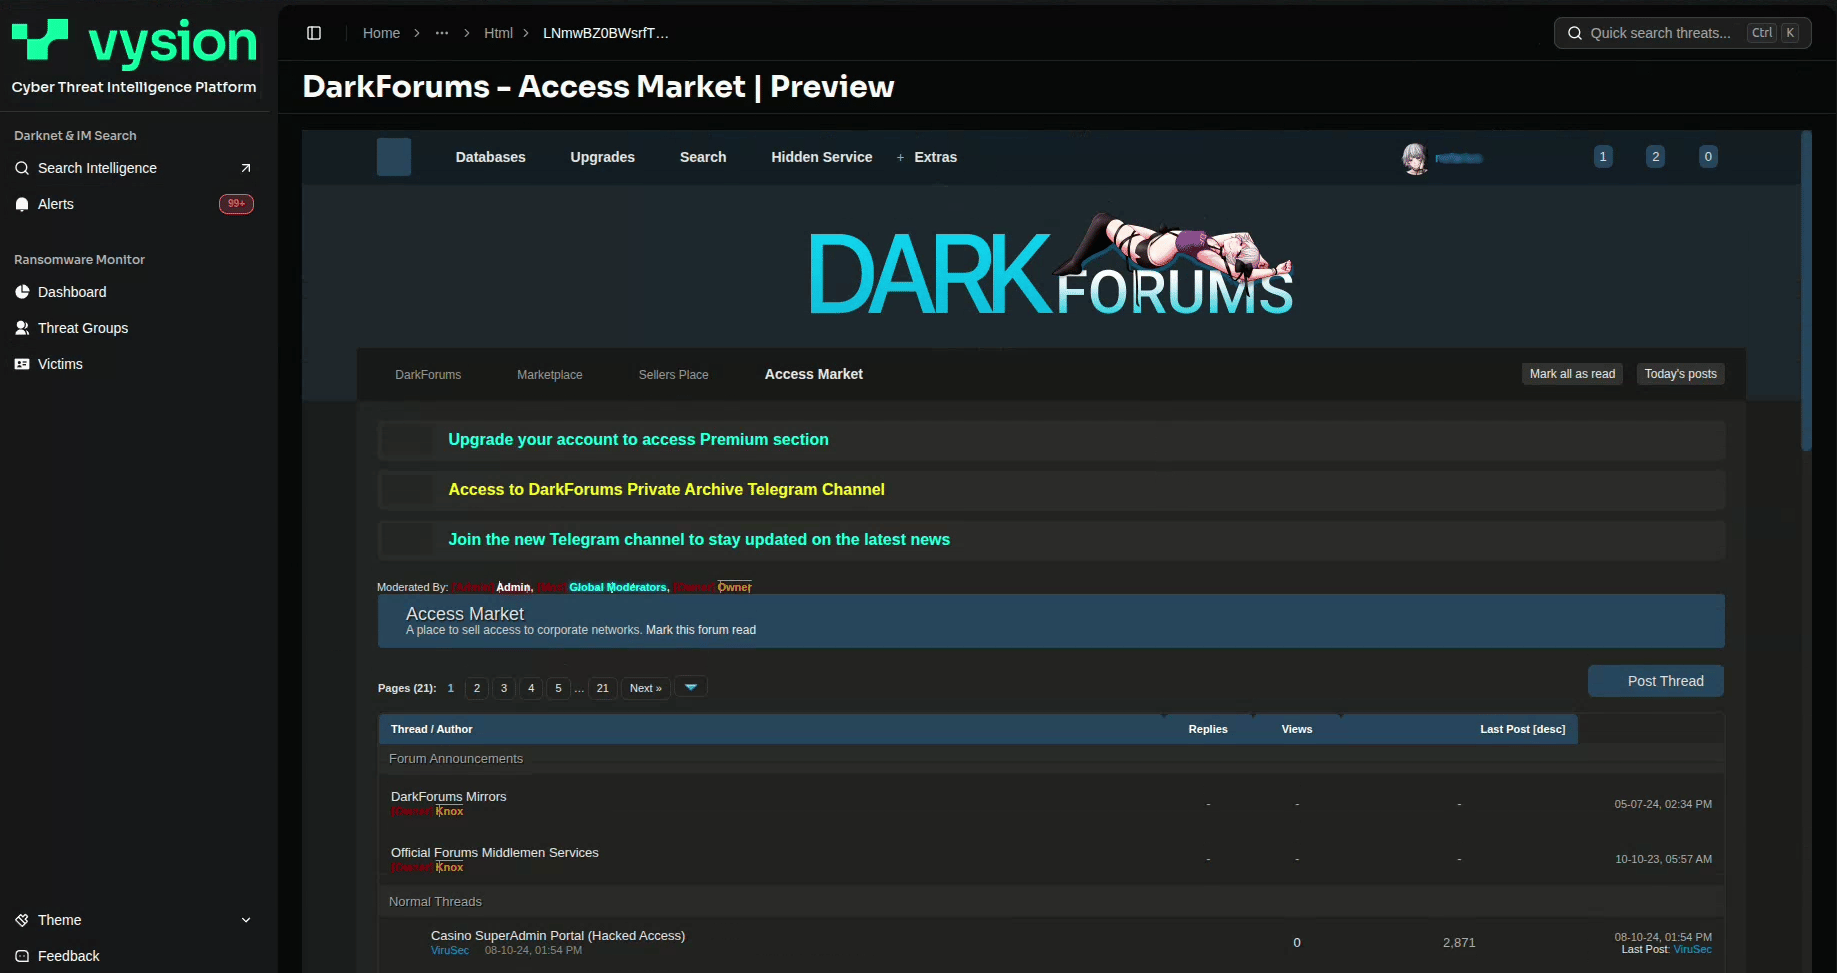
Task: Open ViruSec author profile under Casino thread
Action: pyautogui.click(x=449, y=950)
